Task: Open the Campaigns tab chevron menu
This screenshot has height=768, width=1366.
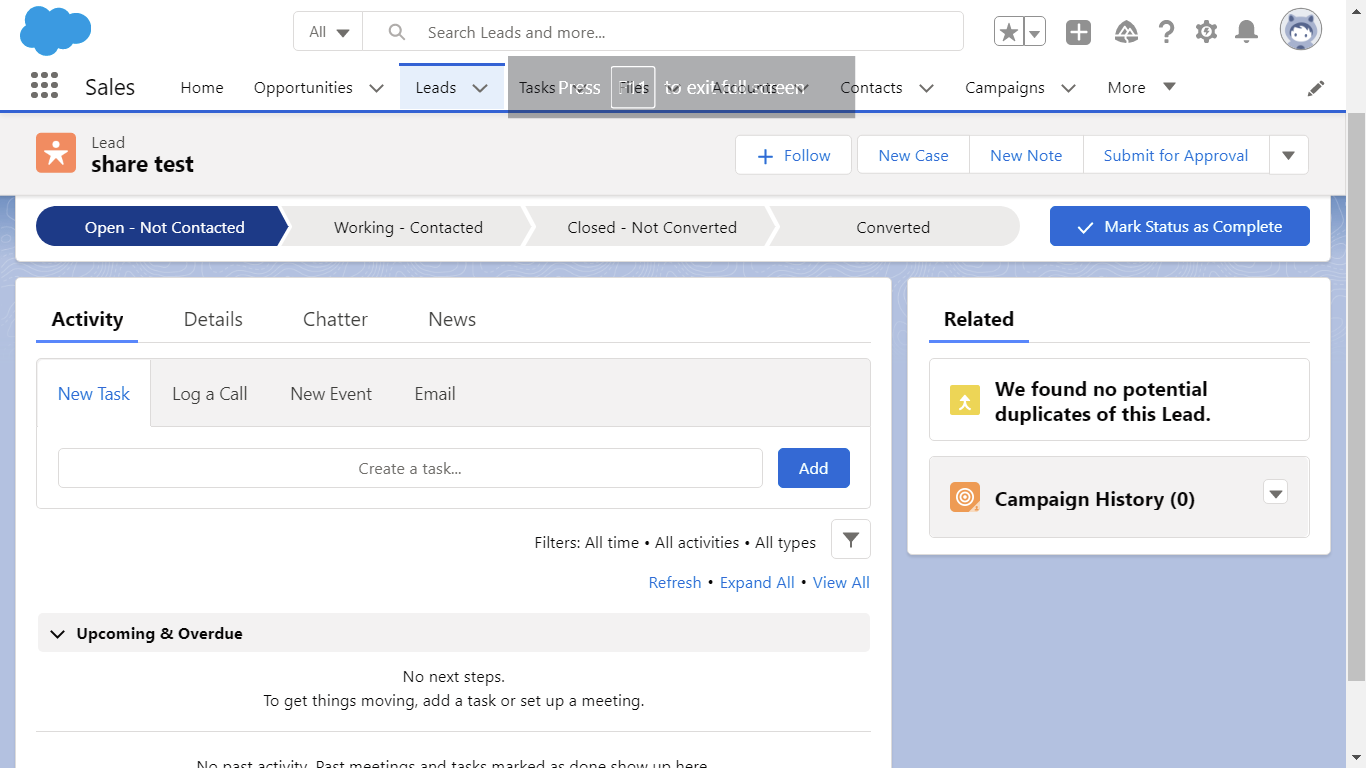Action: (x=1068, y=88)
